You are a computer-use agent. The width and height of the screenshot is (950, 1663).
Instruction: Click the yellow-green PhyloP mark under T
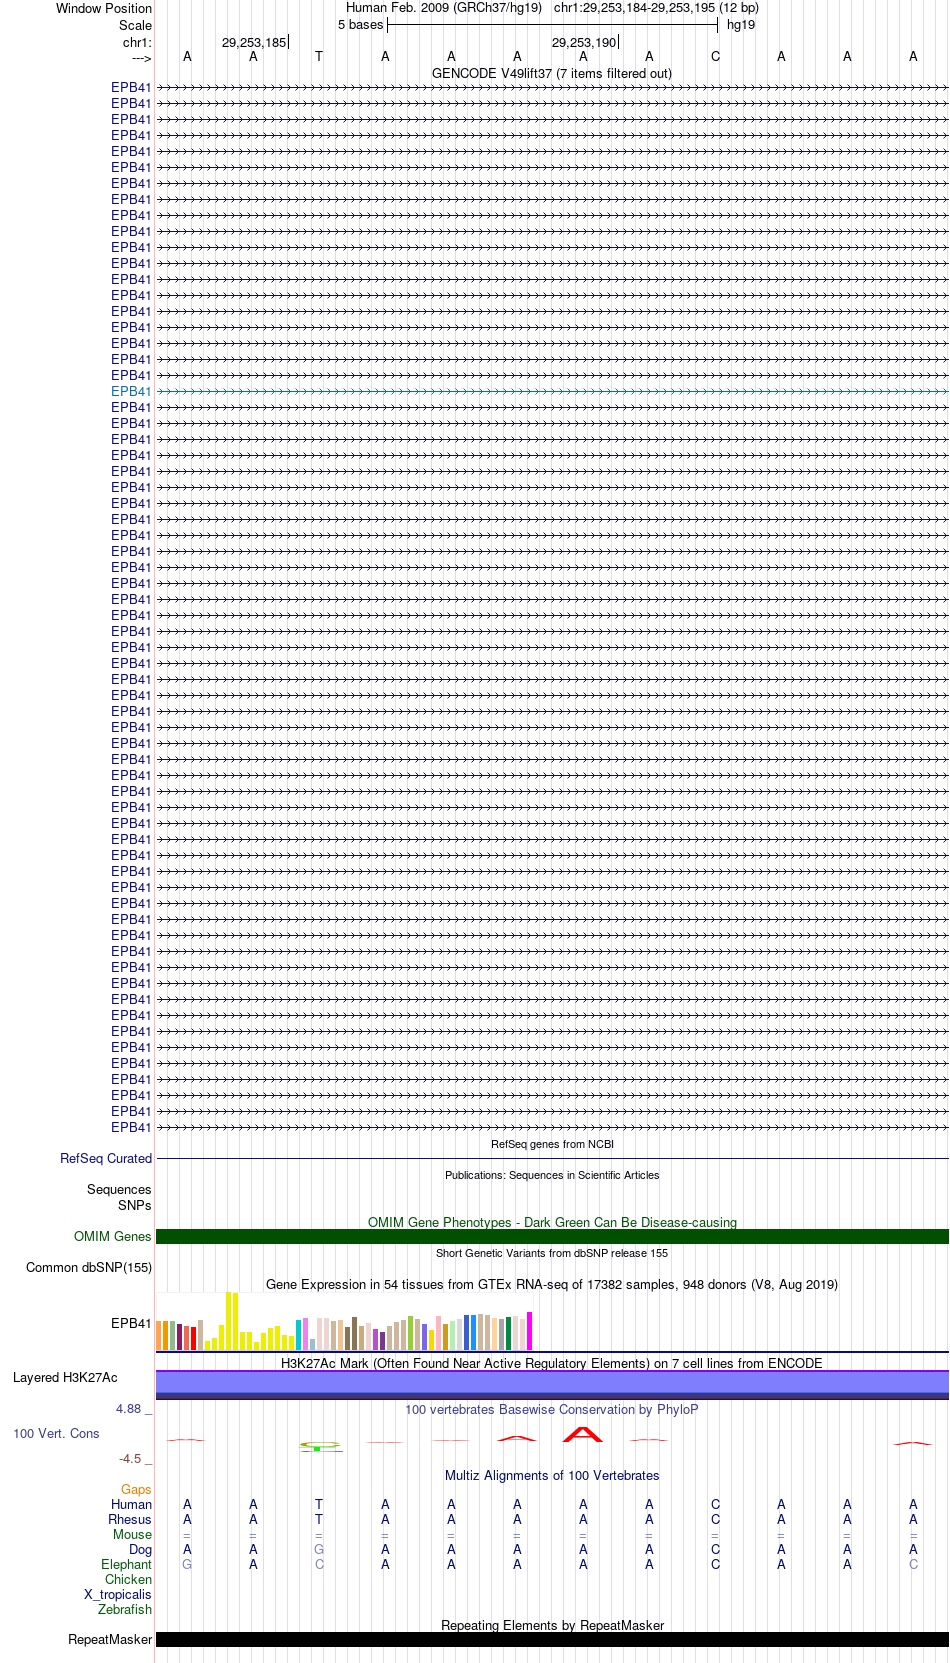(320, 1445)
